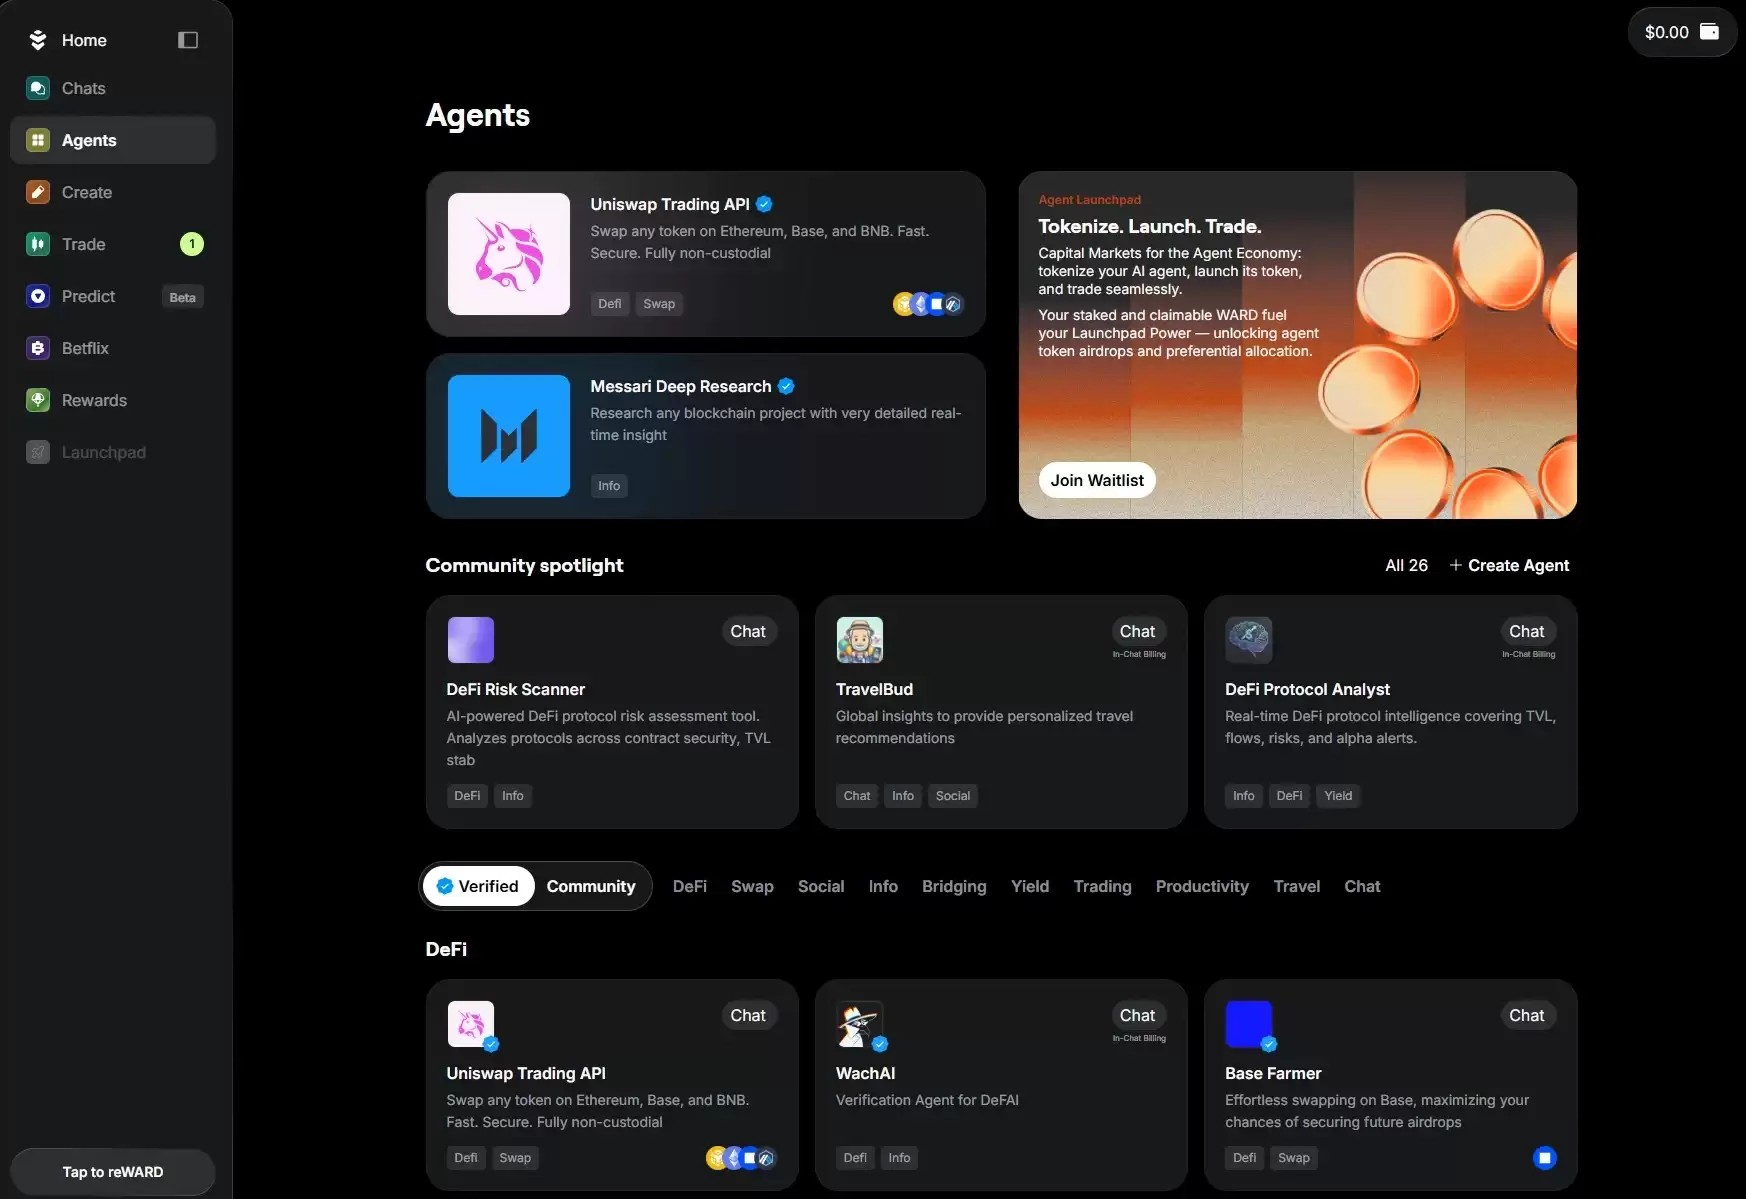
Task: Open Chat for DeFi Risk Scanner
Action: [x=748, y=631]
